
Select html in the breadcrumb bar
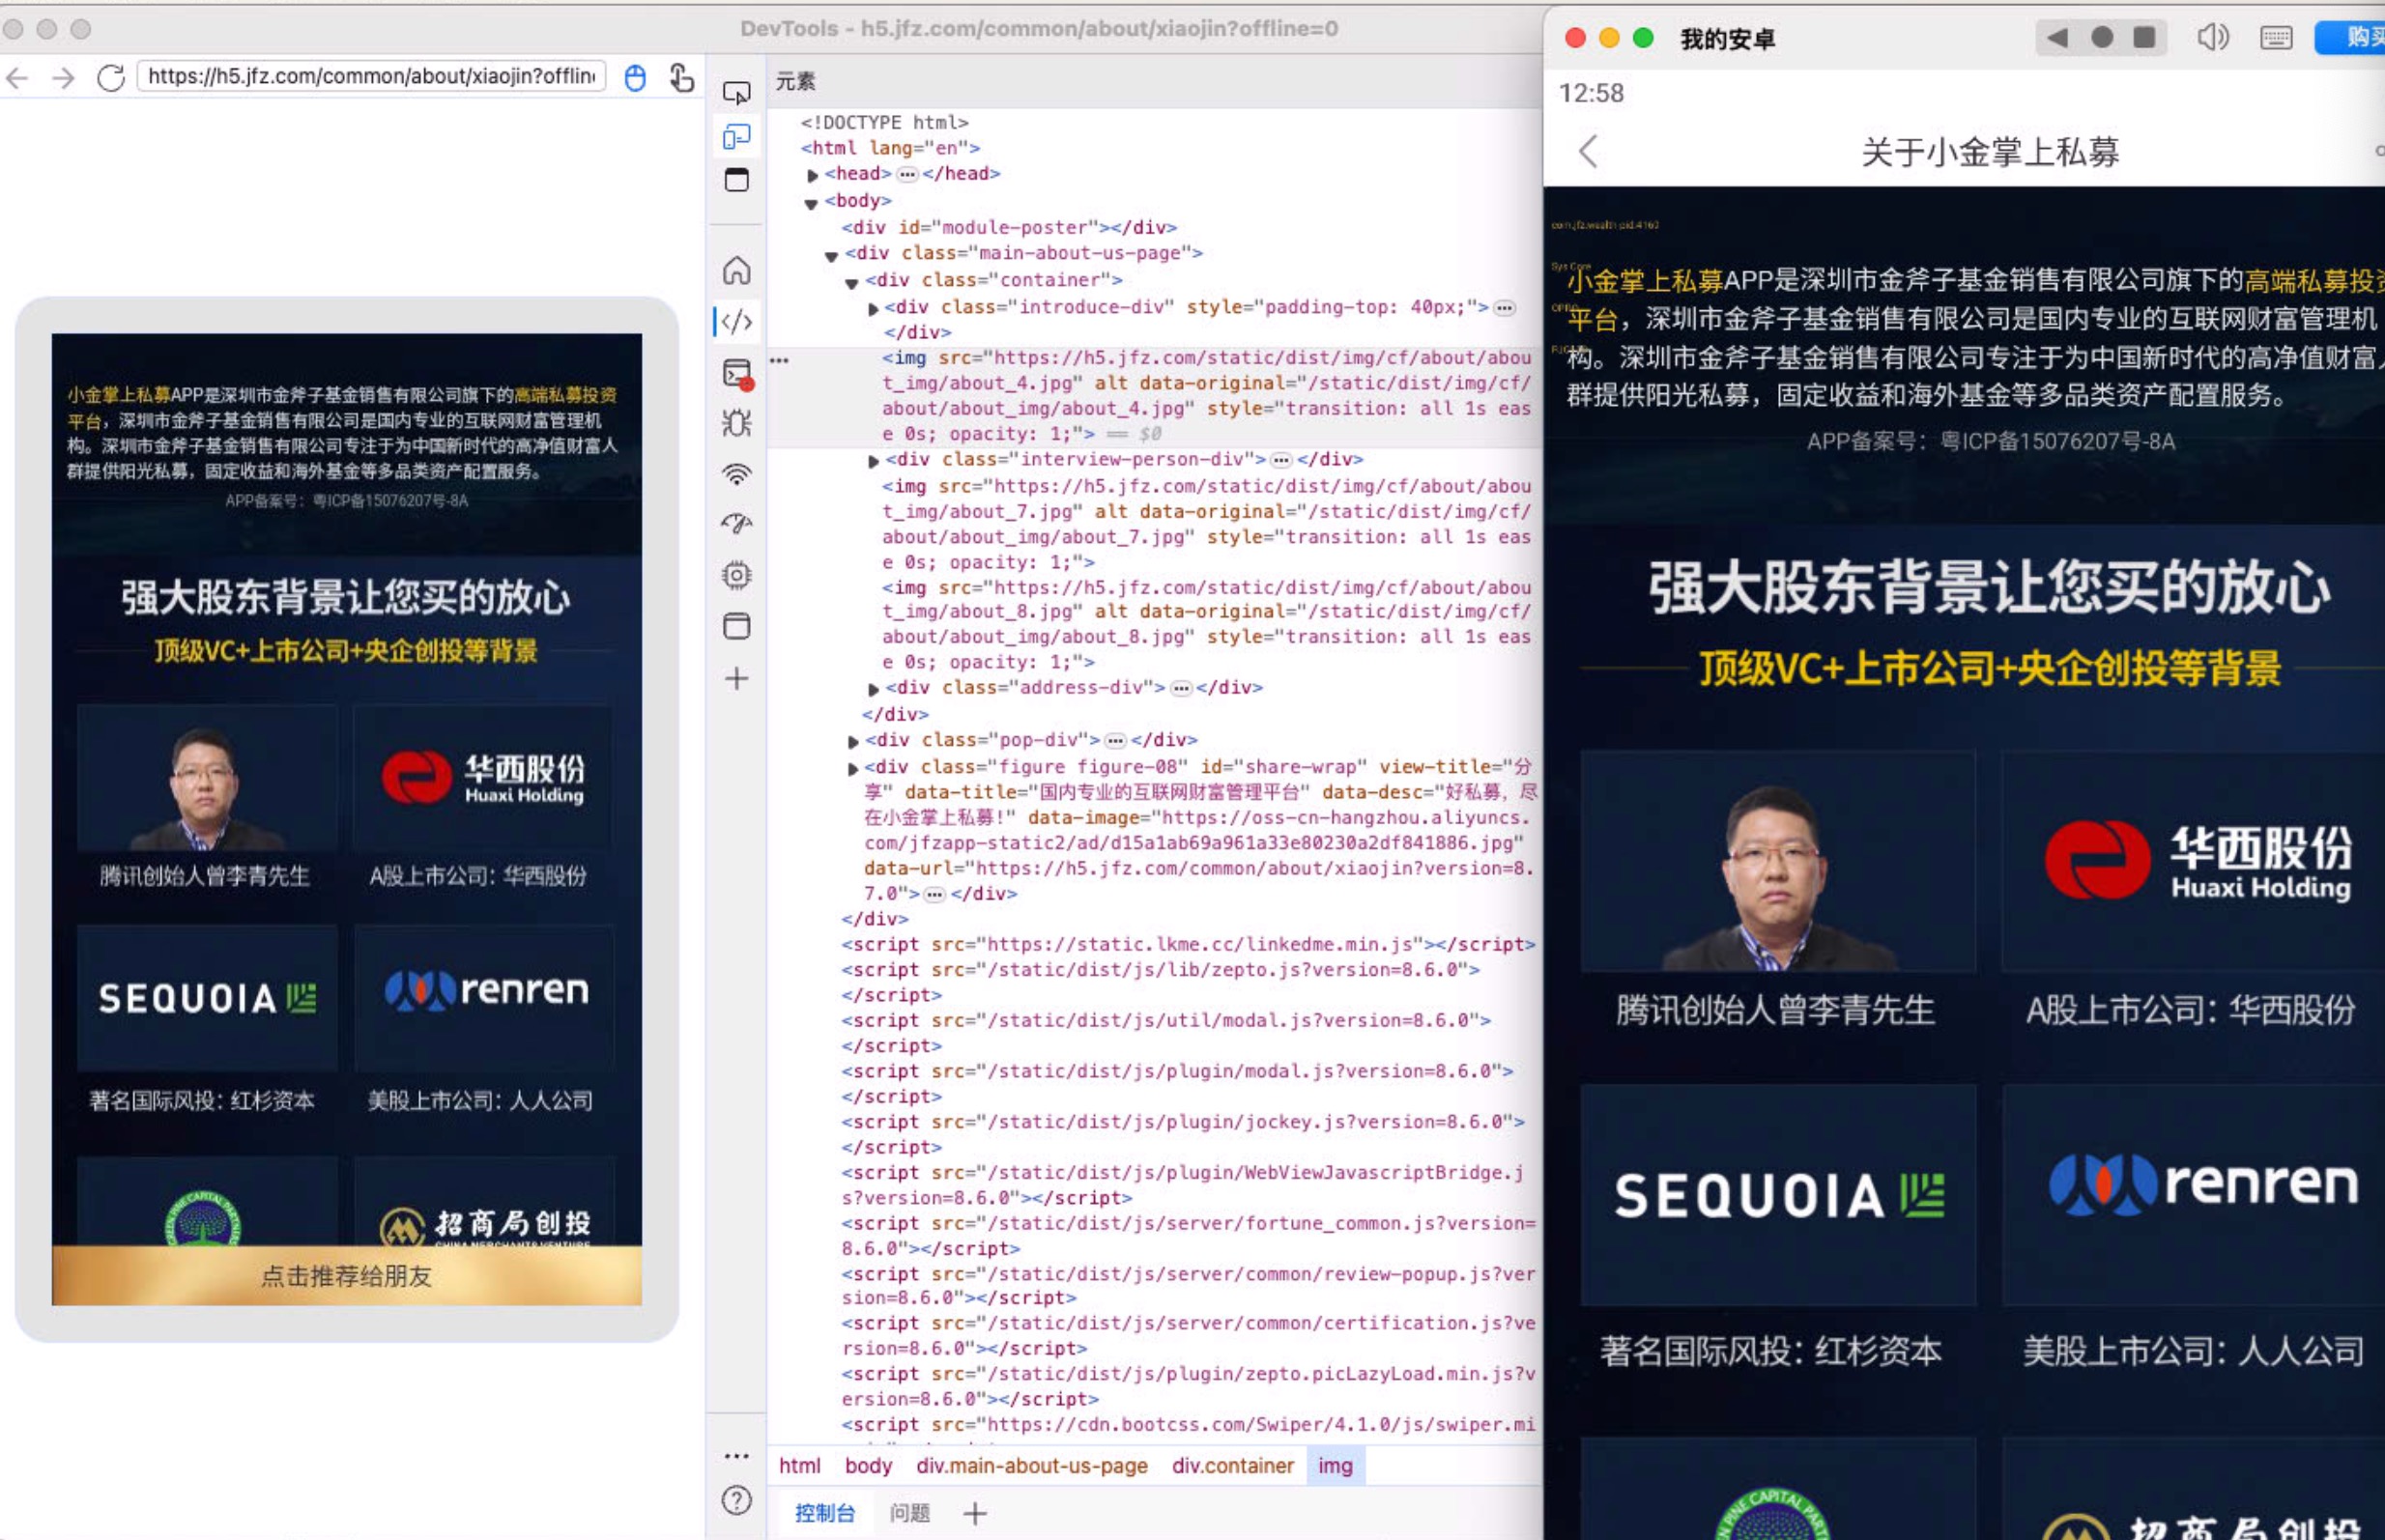click(799, 1465)
